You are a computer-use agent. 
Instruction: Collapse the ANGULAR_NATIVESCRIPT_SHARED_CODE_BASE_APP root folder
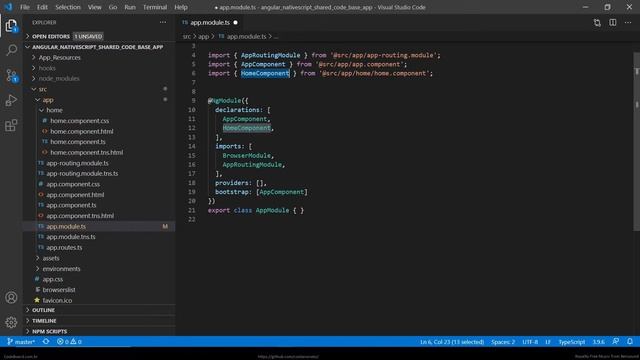[99, 47]
